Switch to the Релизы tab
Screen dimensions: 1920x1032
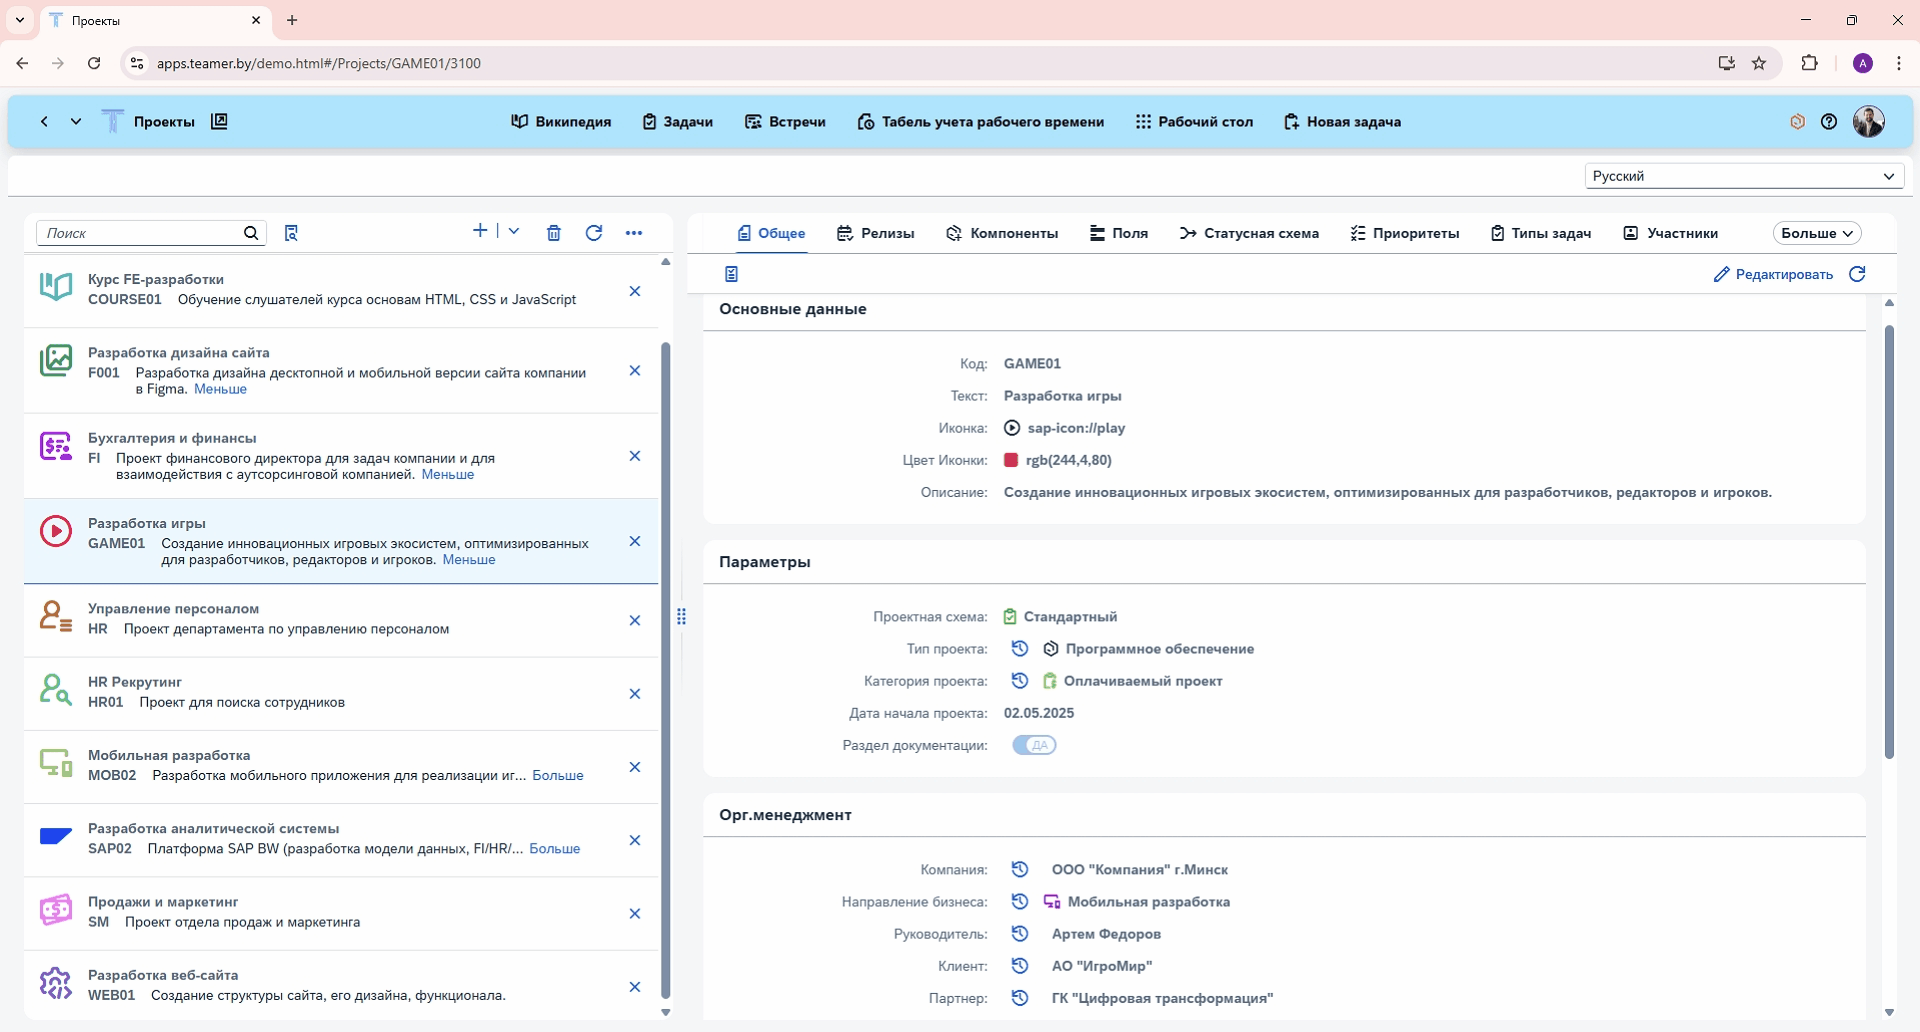click(x=875, y=233)
